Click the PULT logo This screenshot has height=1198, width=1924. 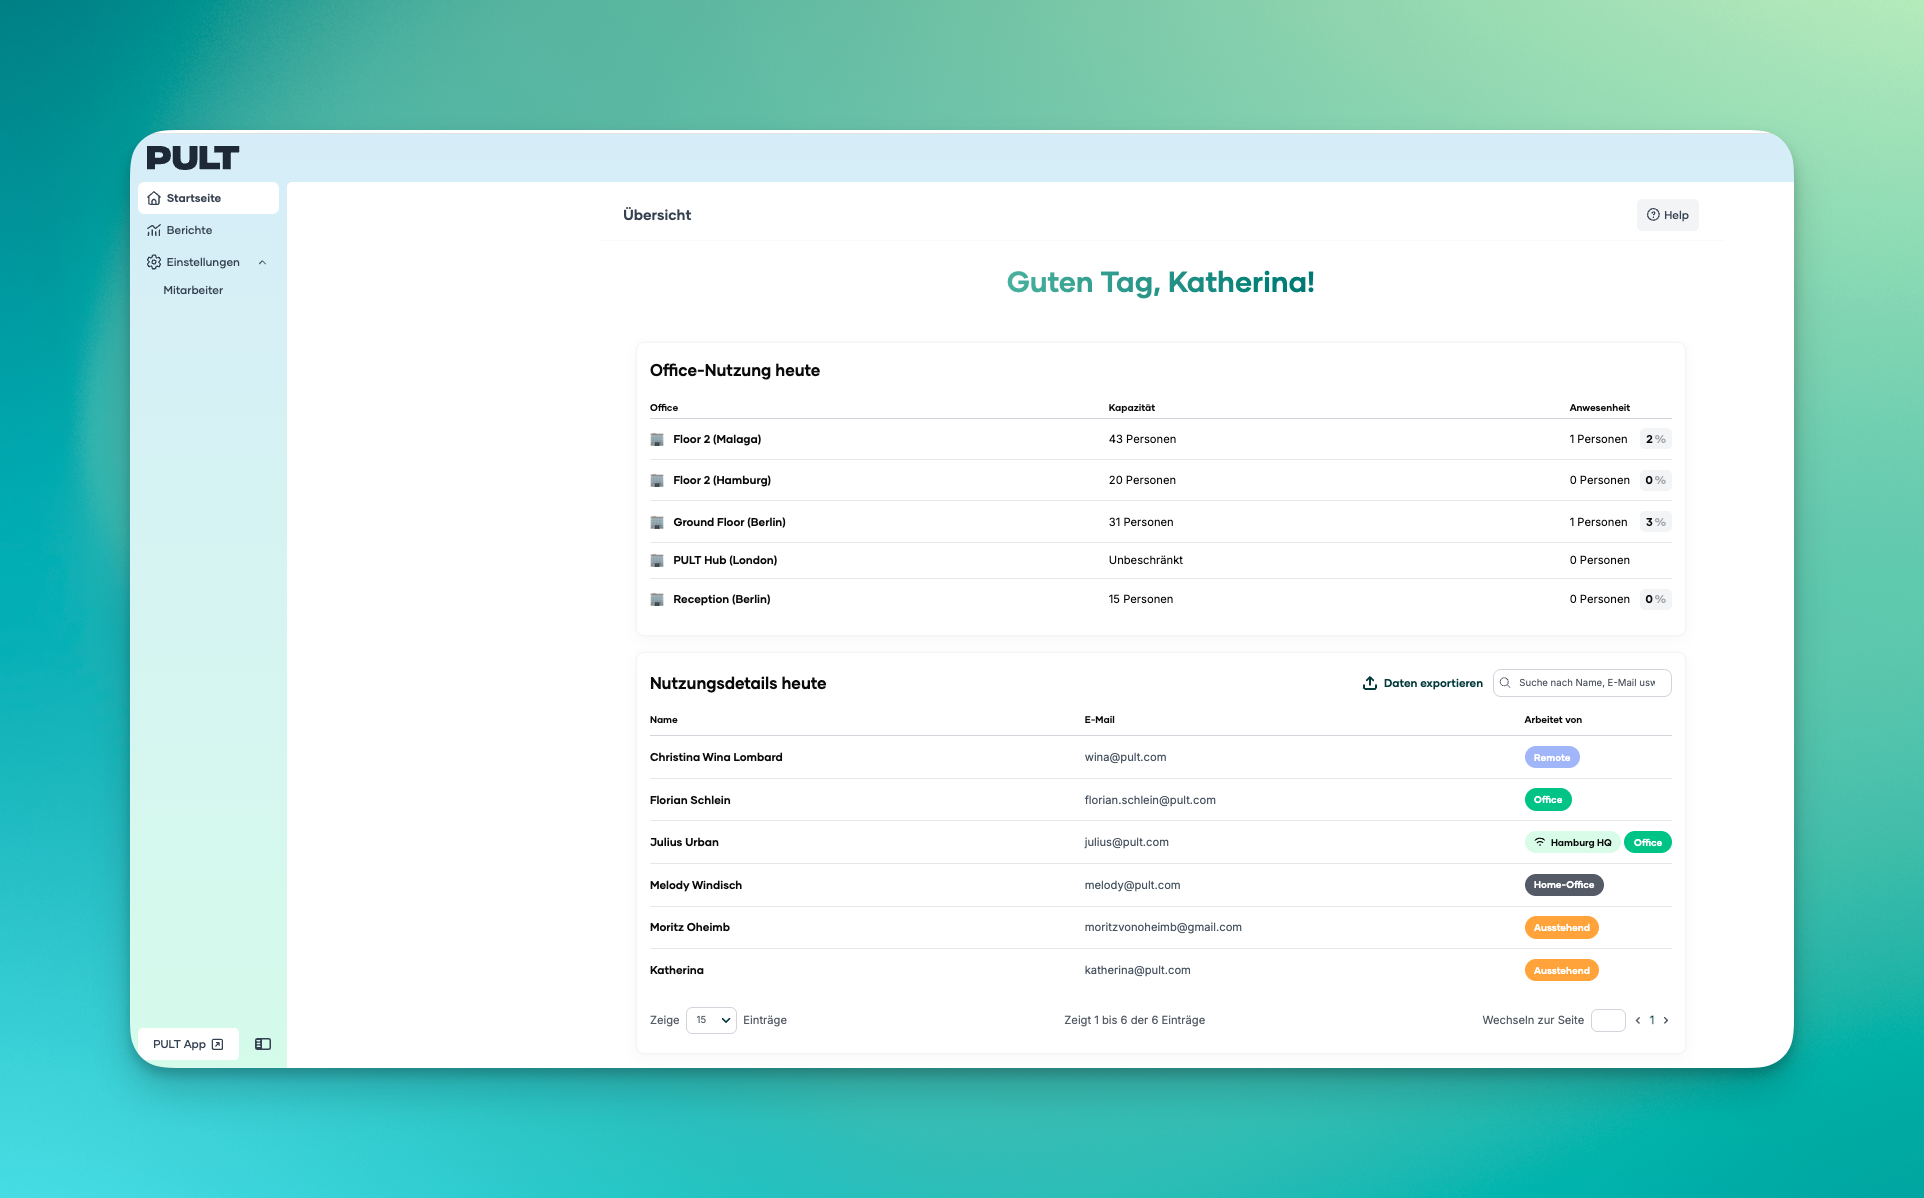click(192, 158)
